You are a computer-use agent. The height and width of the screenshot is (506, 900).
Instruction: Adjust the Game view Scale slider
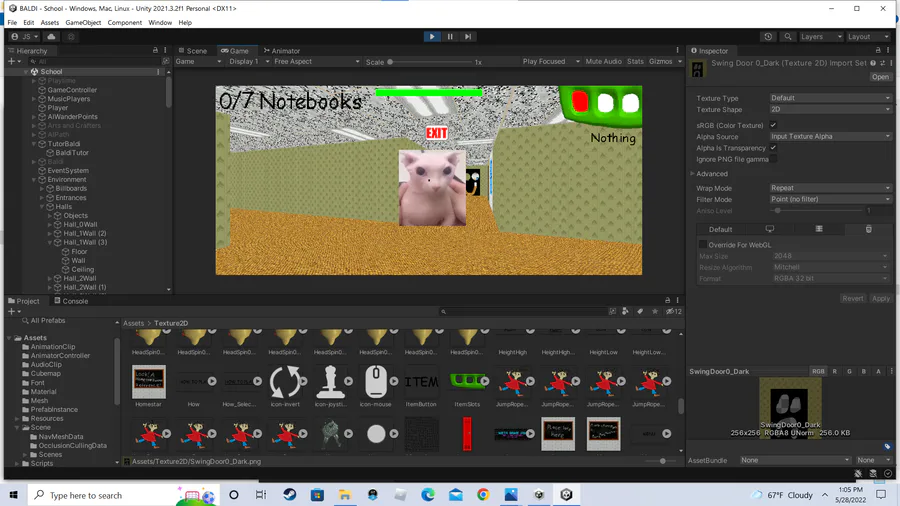430,61
